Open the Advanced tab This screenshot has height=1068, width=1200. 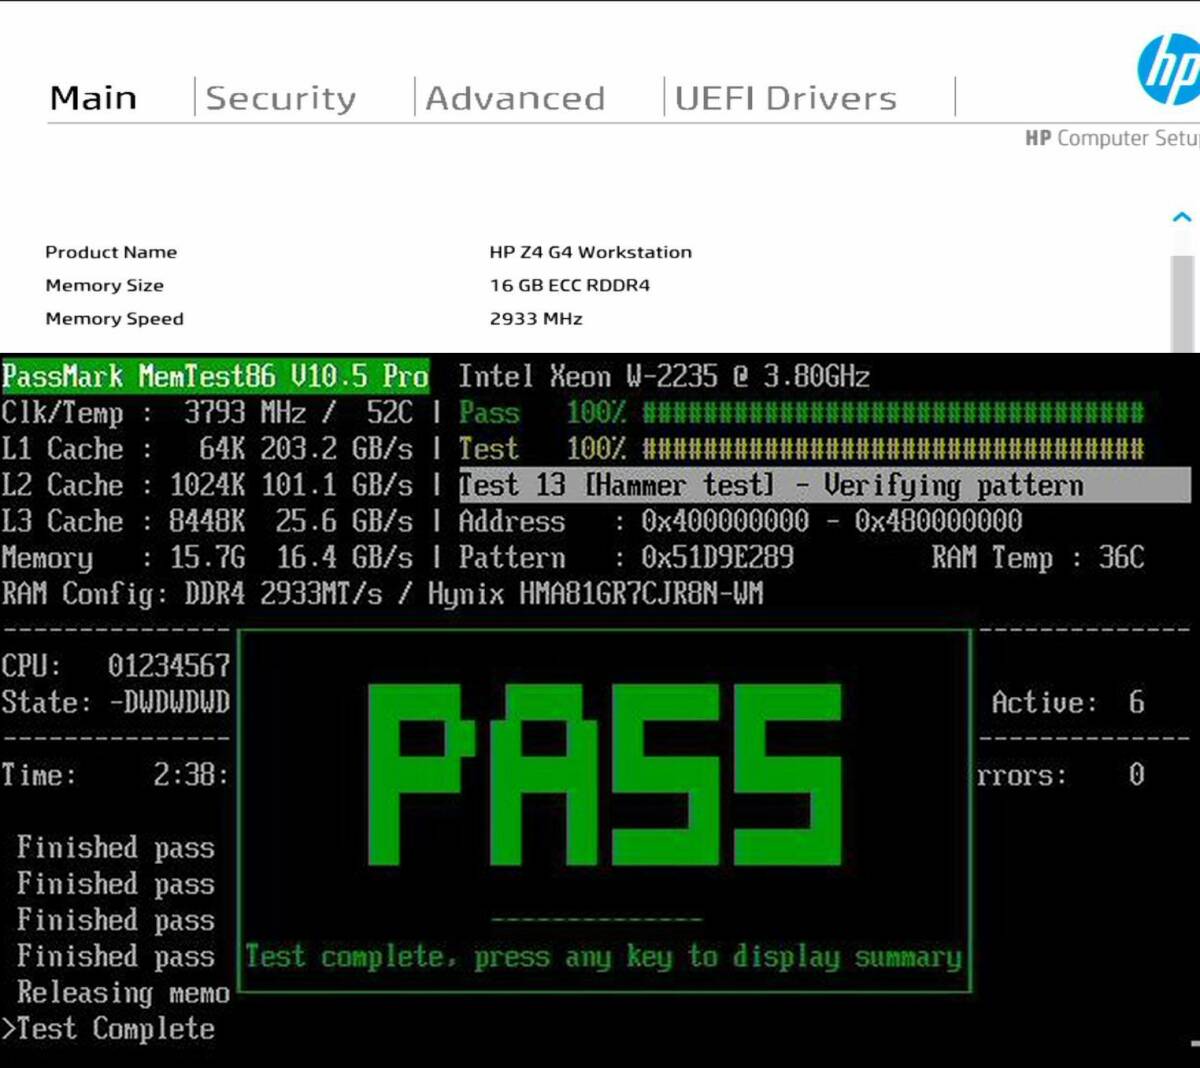[515, 98]
